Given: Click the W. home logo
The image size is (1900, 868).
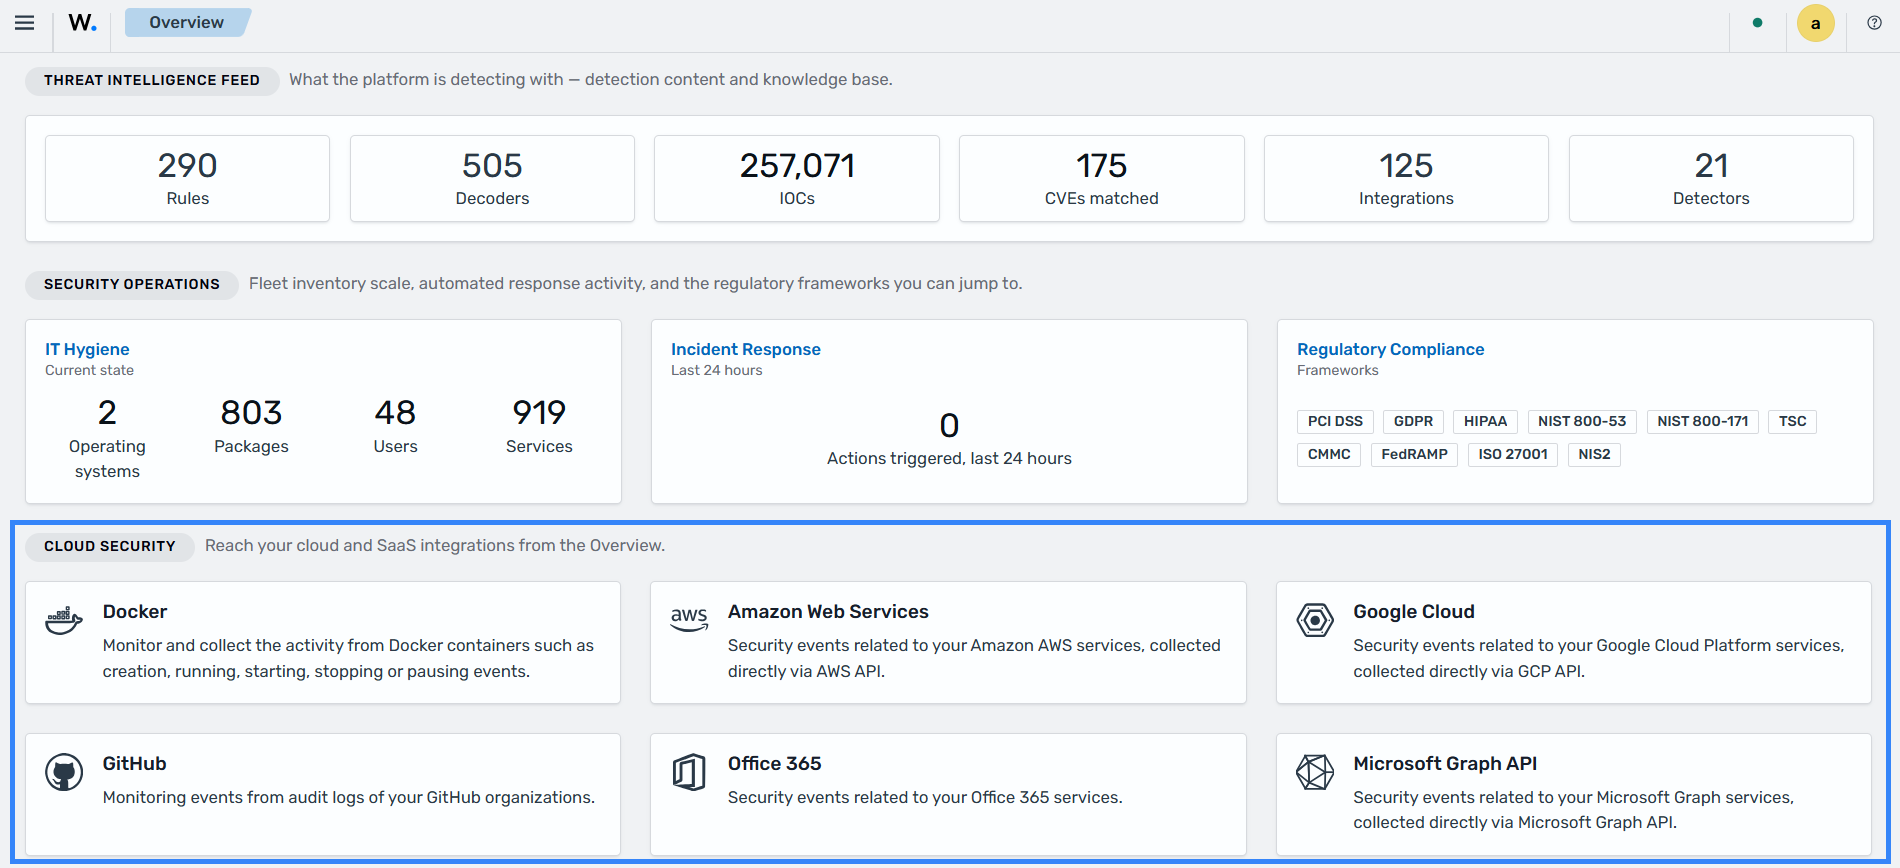Looking at the screenshot, I should (82, 23).
